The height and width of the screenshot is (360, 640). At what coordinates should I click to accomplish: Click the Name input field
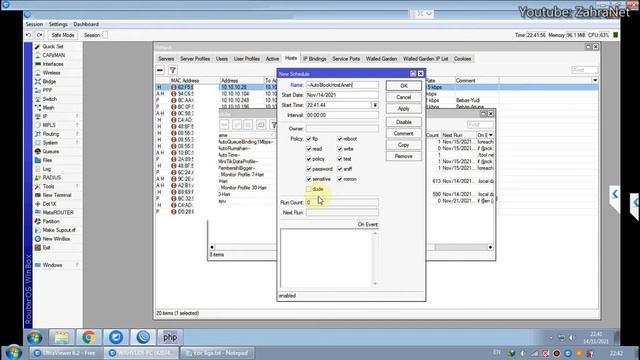(x=342, y=85)
